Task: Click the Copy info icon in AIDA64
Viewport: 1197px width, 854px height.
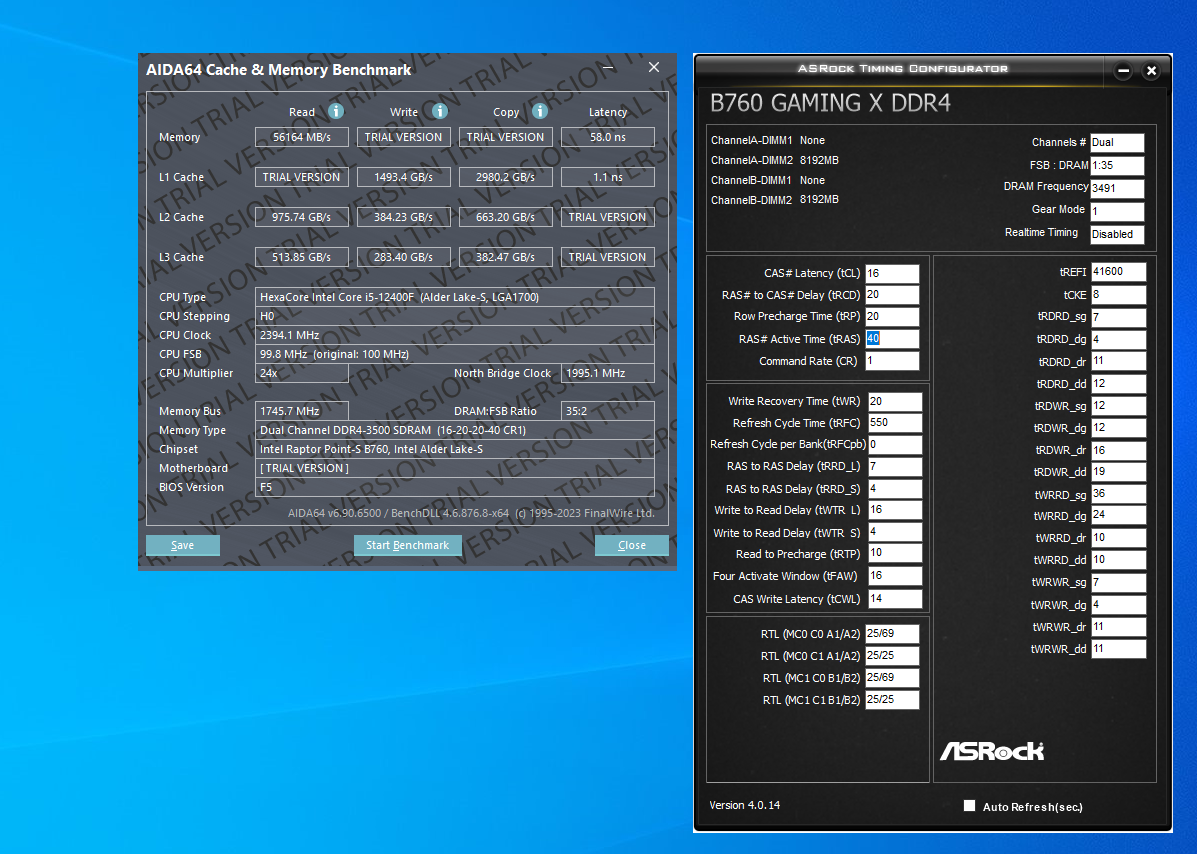Action: coord(540,111)
